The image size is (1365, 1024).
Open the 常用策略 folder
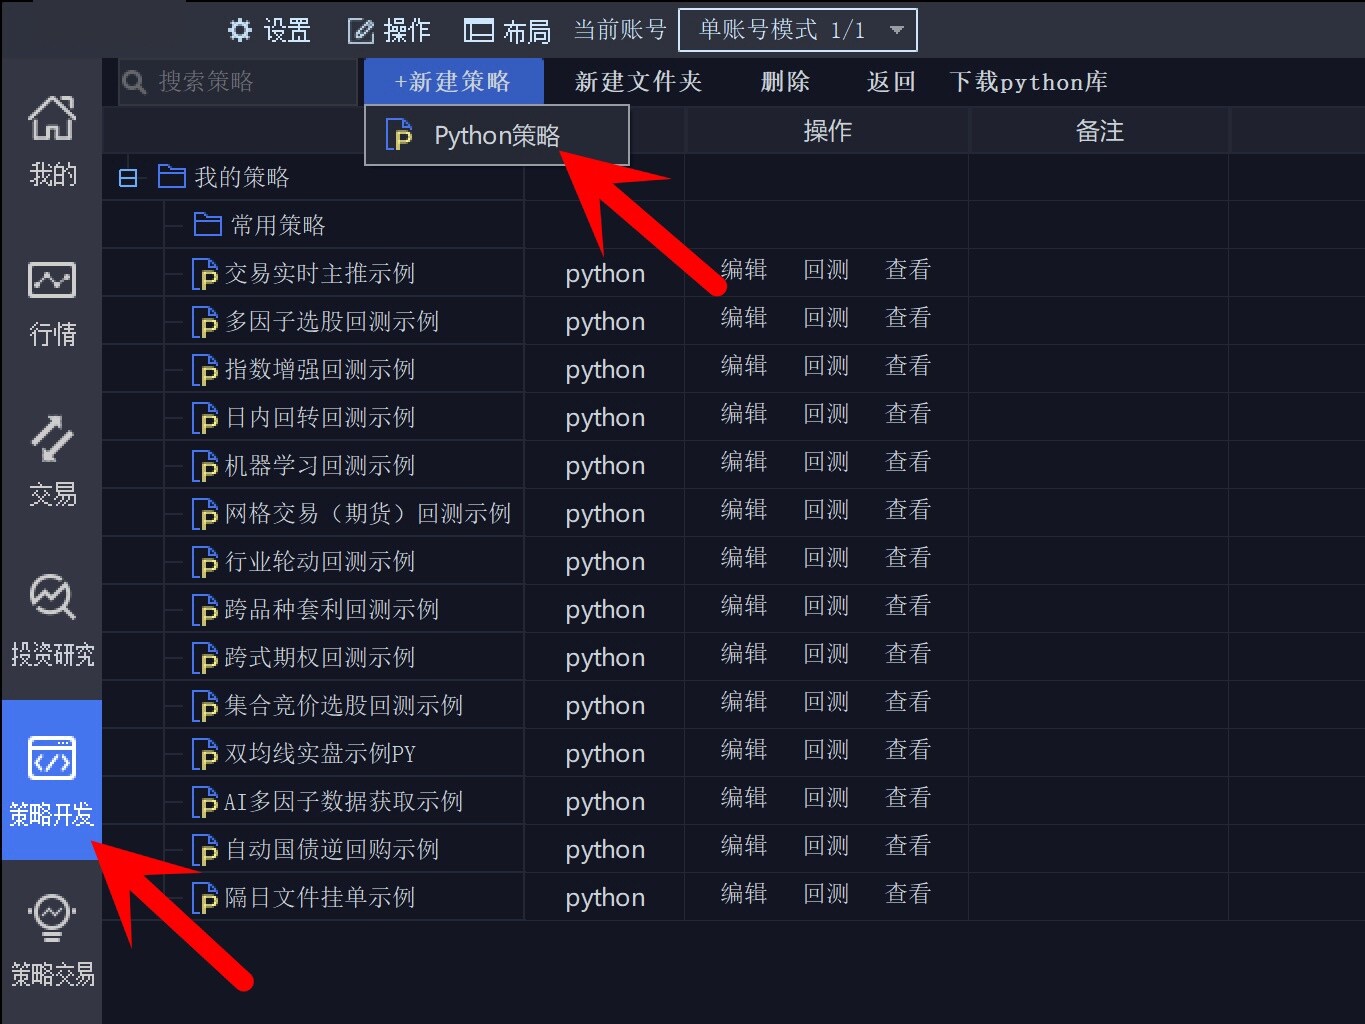click(x=260, y=225)
